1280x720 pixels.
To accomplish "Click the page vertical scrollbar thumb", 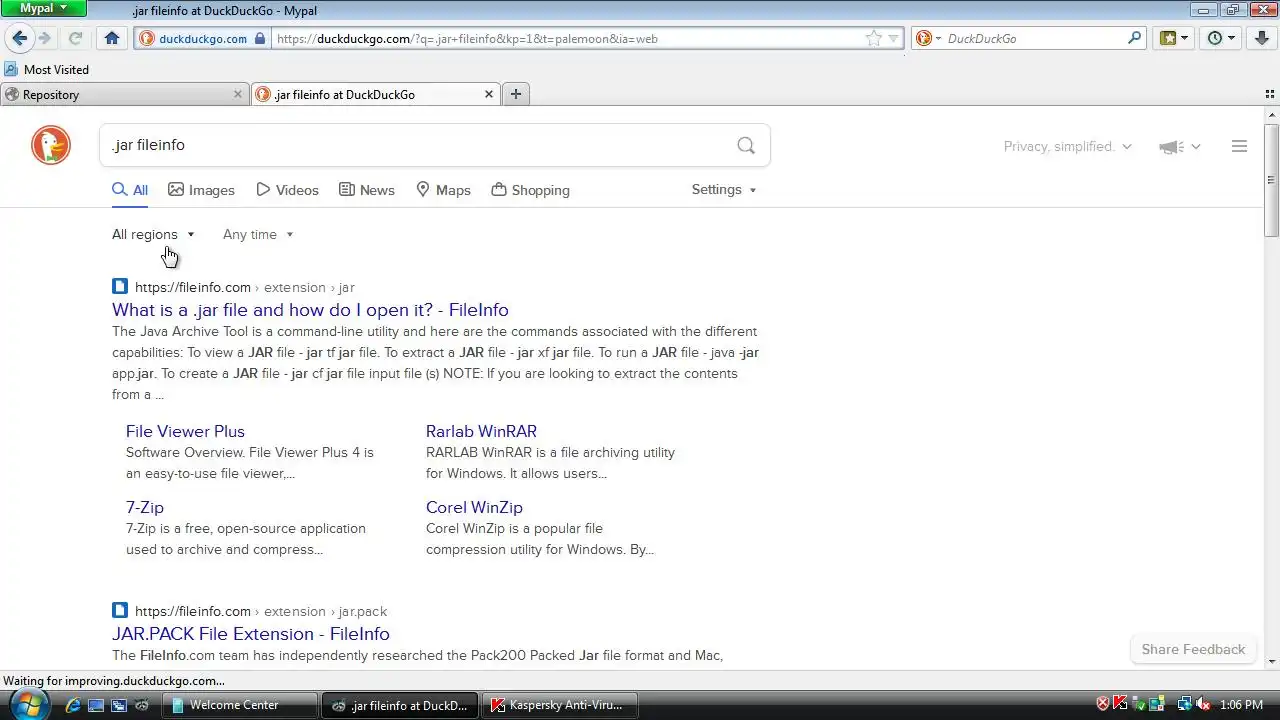I will pos(1271,180).
